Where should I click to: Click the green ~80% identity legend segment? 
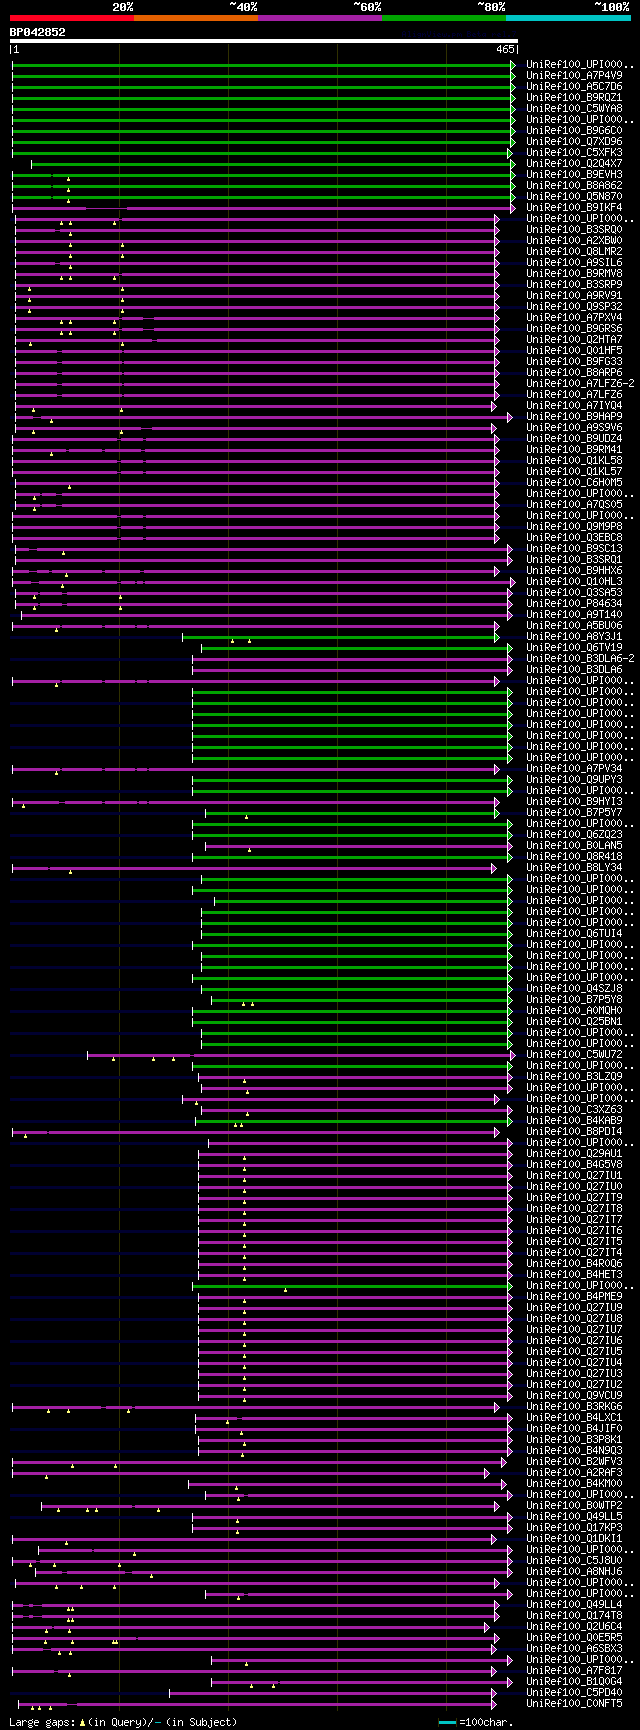(444, 18)
